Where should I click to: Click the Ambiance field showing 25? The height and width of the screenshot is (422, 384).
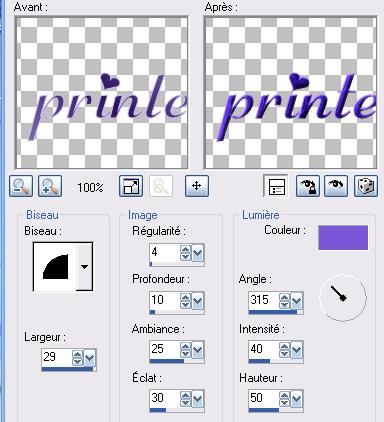tap(165, 350)
